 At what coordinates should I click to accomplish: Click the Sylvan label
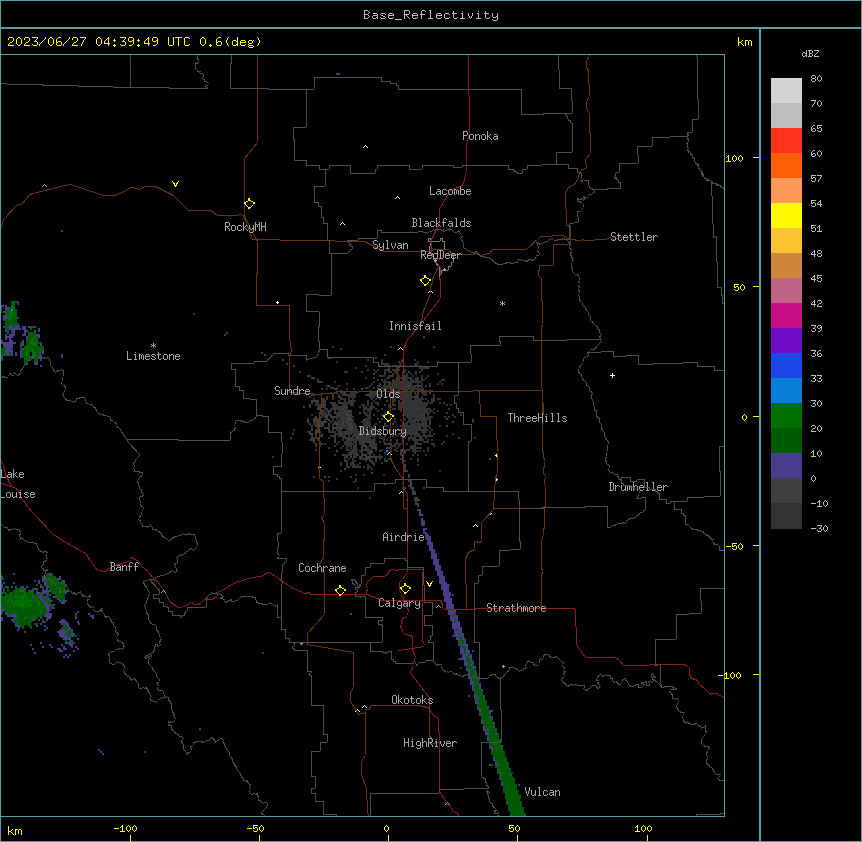click(390, 245)
